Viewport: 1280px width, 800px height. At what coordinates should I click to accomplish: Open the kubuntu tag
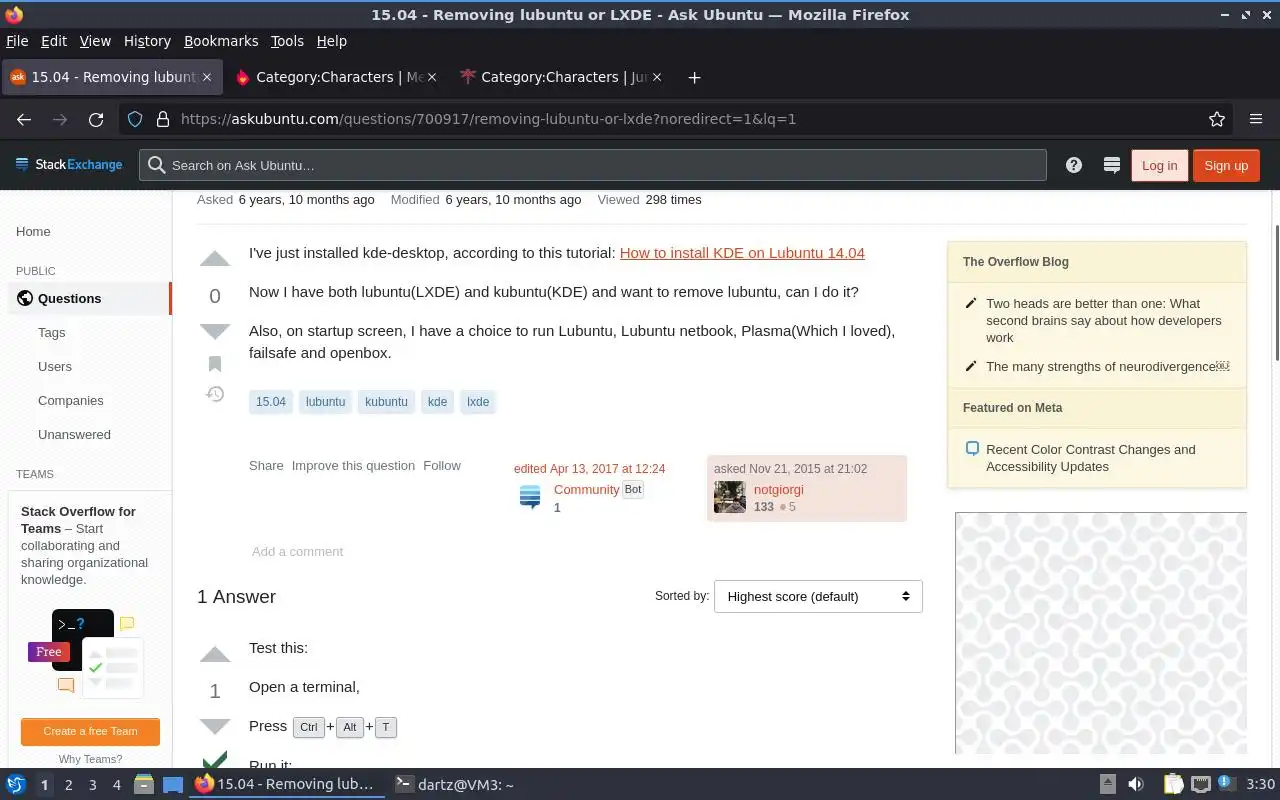click(x=386, y=402)
